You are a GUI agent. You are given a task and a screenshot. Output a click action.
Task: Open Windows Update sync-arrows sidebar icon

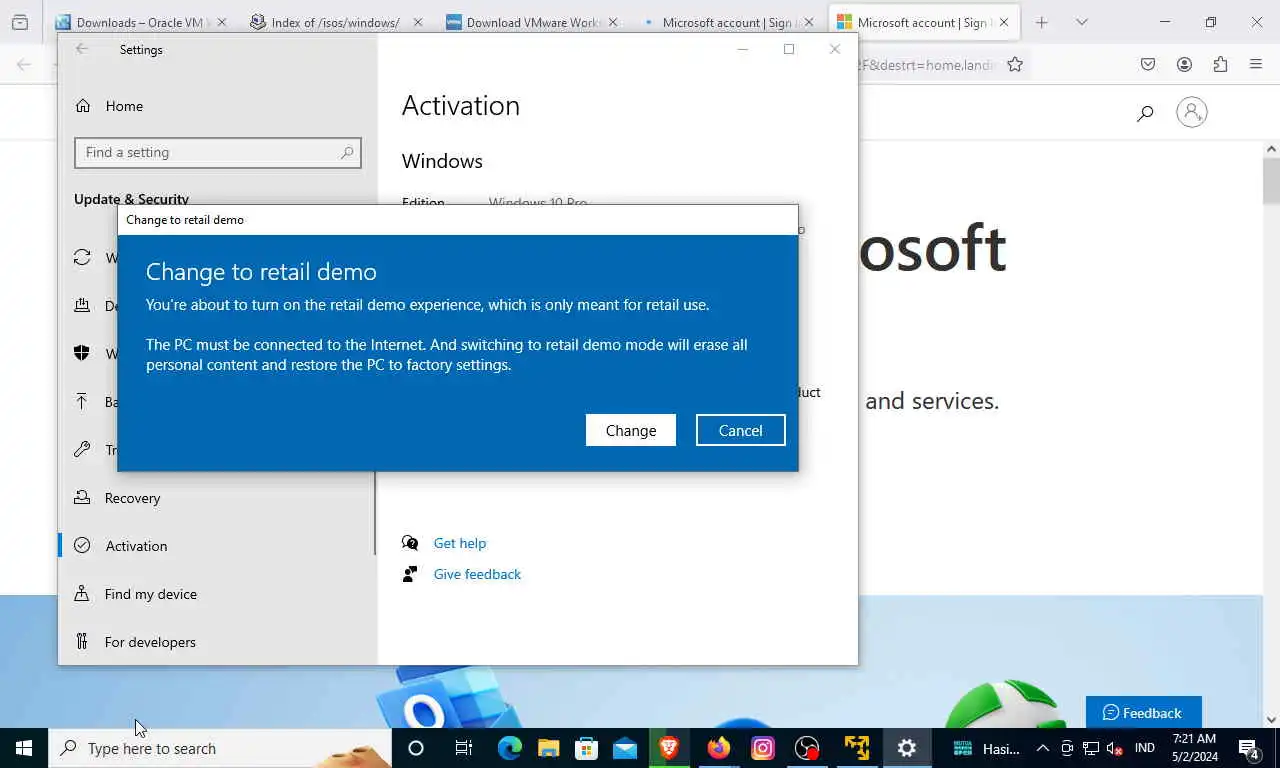click(82, 258)
